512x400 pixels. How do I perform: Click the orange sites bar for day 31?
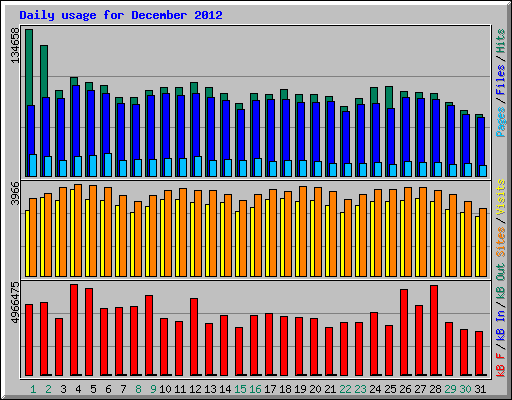pos(483,242)
